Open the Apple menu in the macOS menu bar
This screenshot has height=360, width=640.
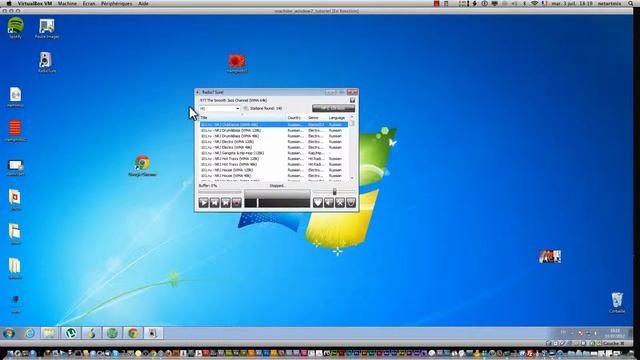pyautogui.click(x=8, y=3)
